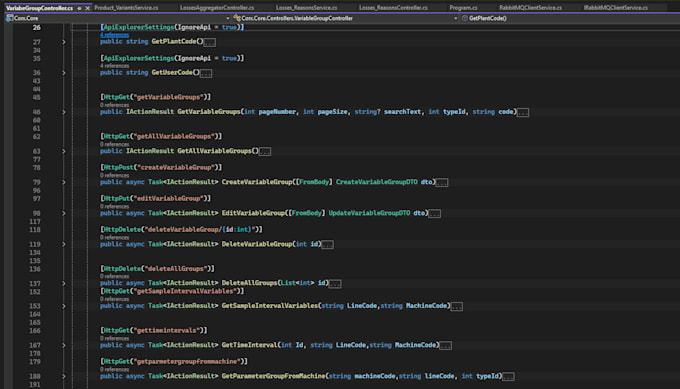Click CreateVariableGroupDTO type in method signature
The height and width of the screenshot is (389, 680).
376,182
